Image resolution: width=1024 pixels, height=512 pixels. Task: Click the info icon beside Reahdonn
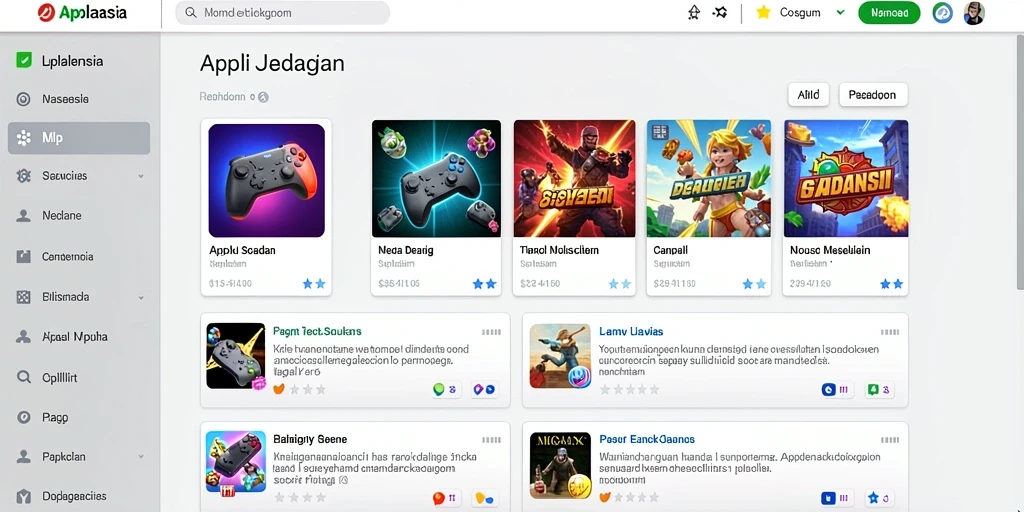pos(263,97)
